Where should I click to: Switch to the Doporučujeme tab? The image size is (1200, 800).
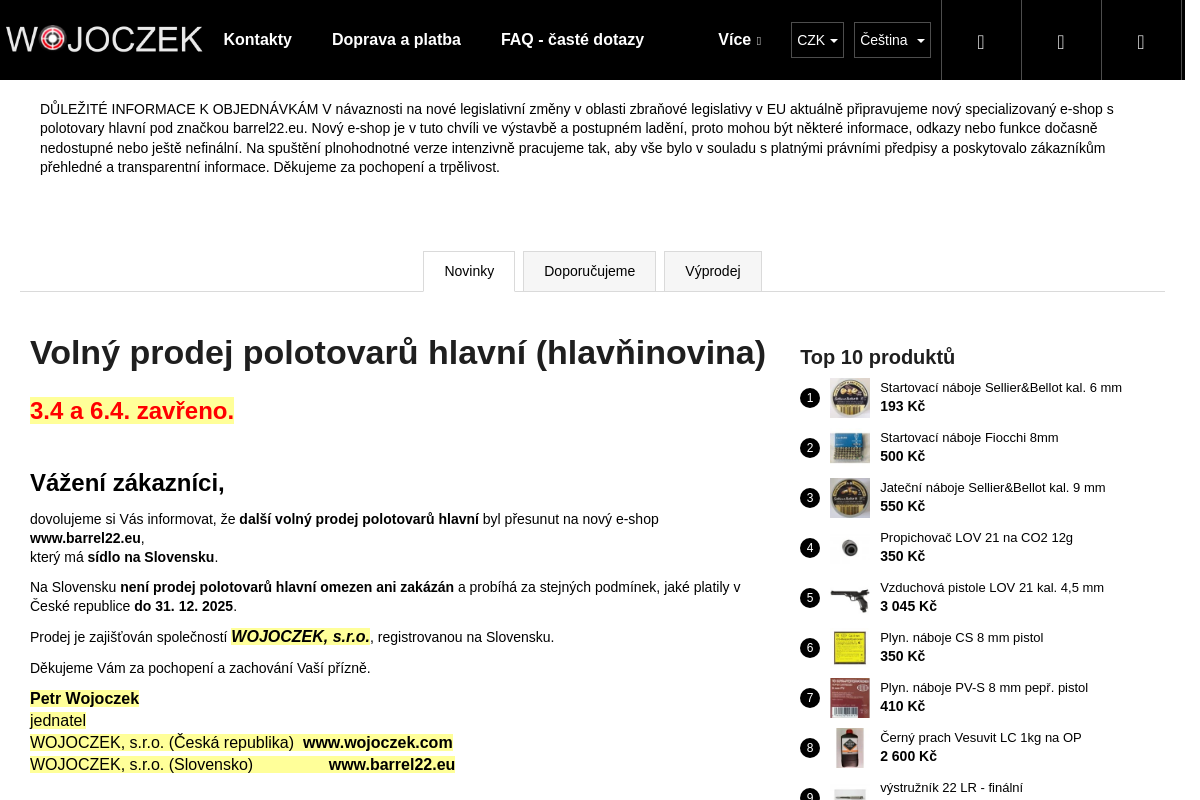tap(589, 271)
